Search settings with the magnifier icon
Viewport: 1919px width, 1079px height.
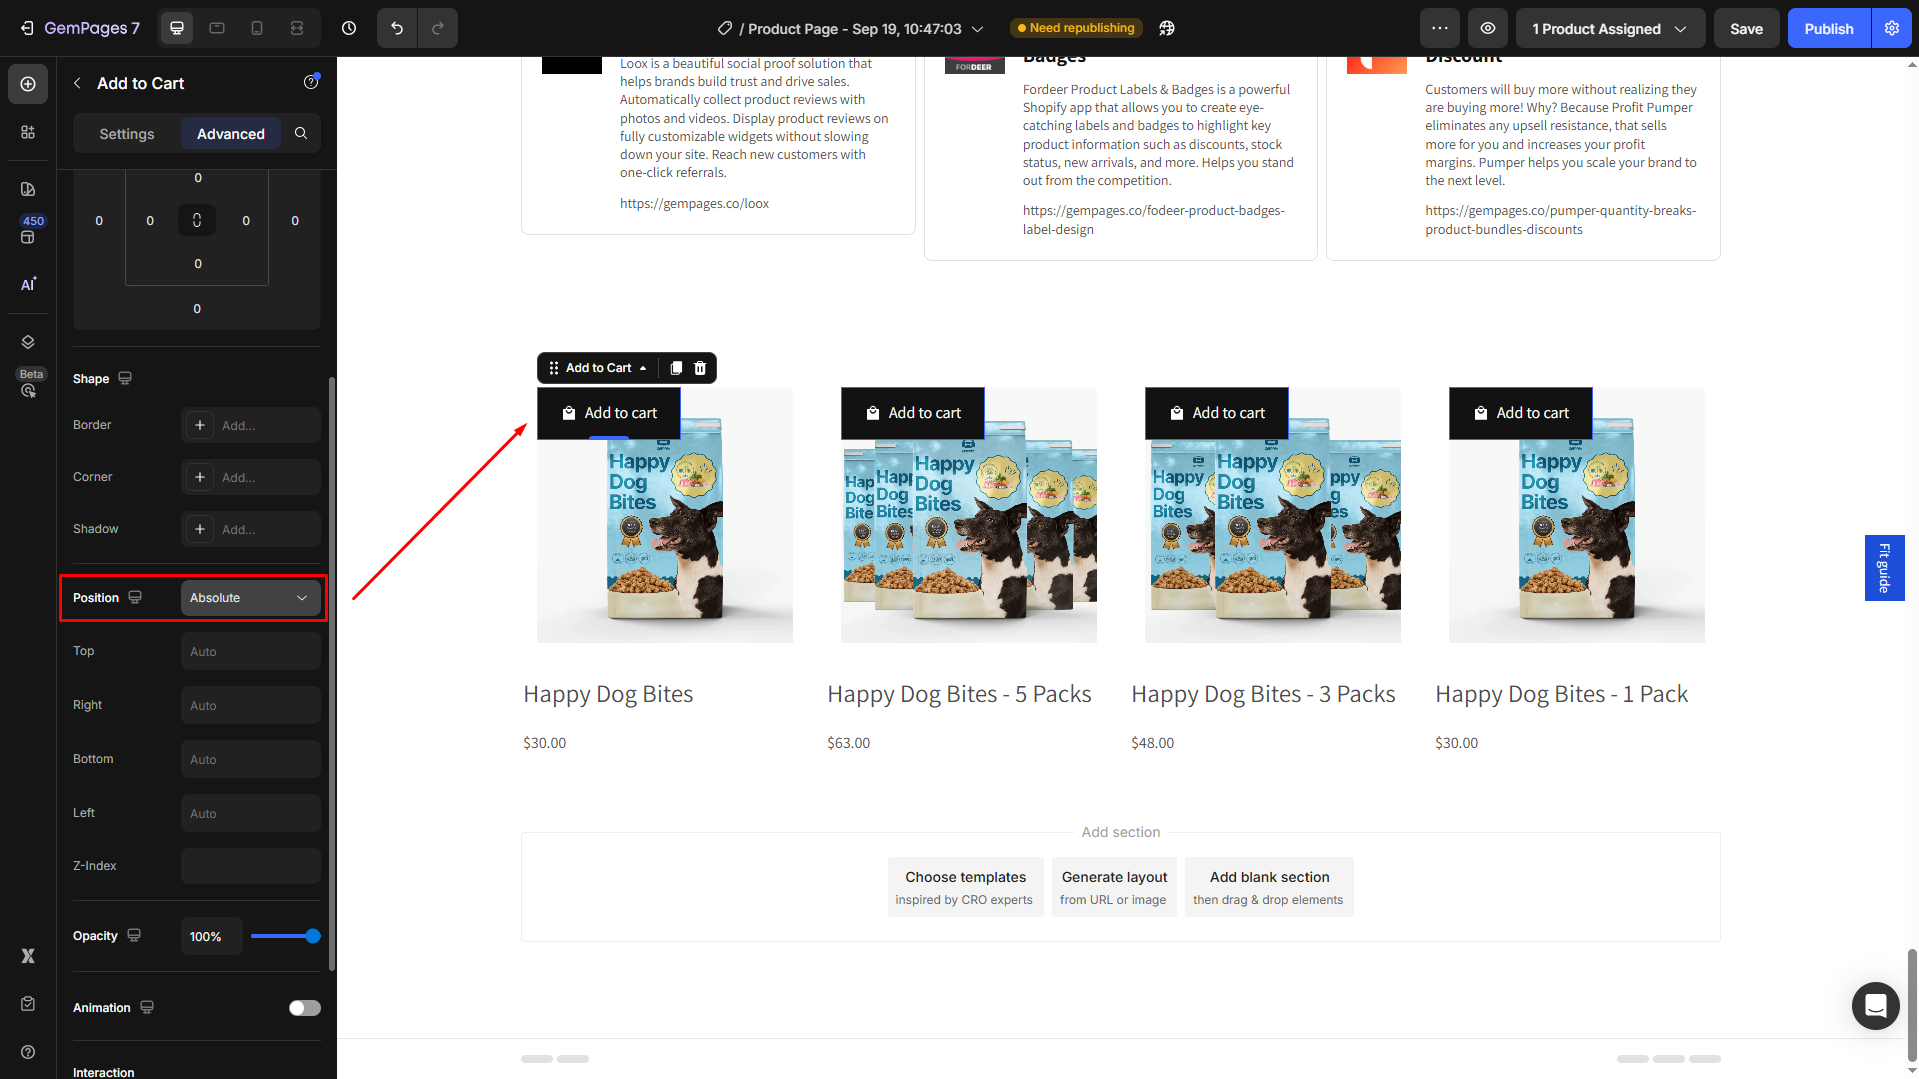[301, 133]
